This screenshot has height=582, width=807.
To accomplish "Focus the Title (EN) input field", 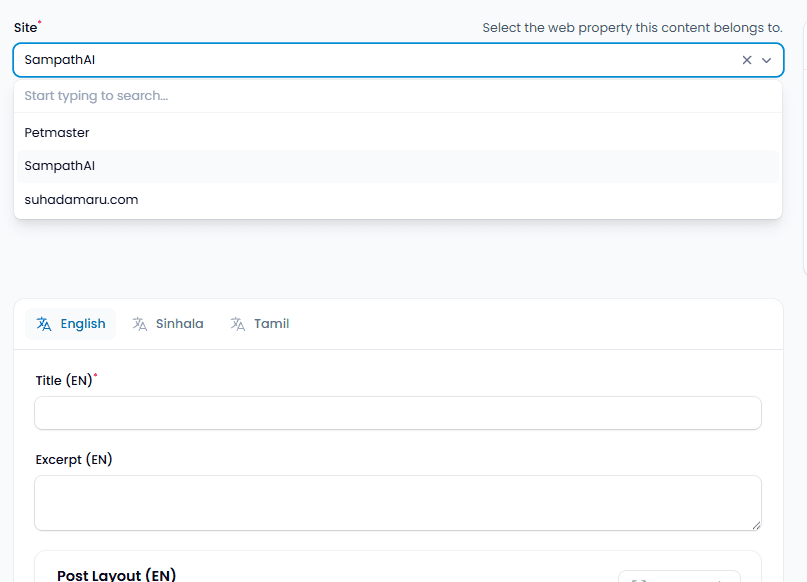I will tap(398, 413).
